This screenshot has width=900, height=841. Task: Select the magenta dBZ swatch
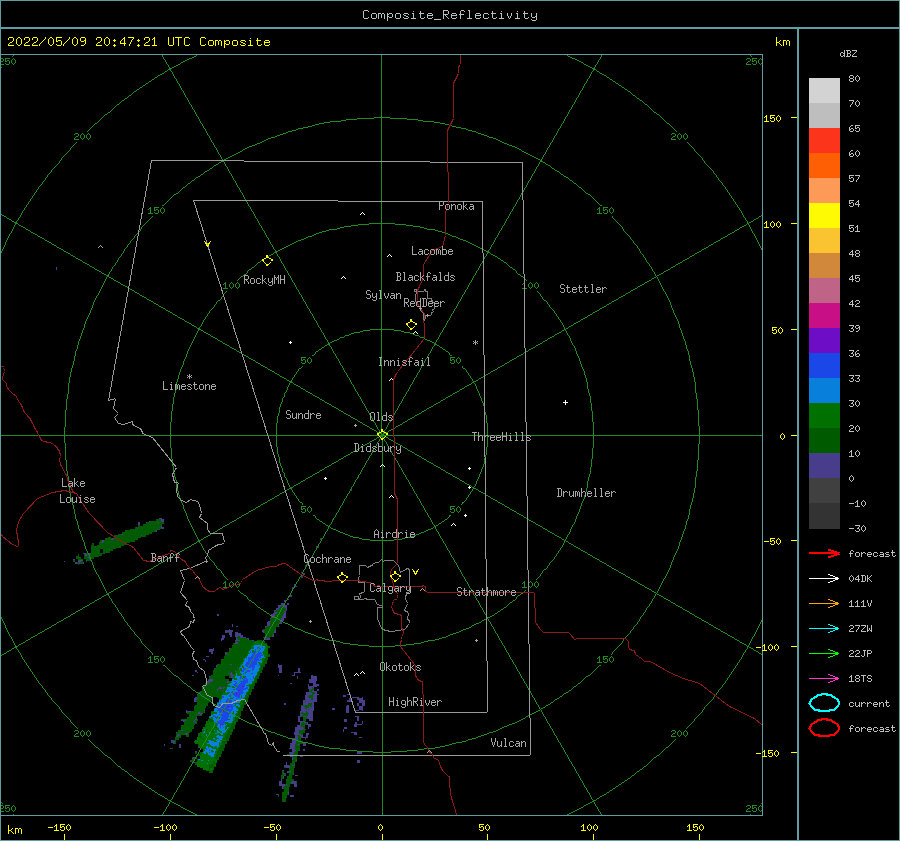click(x=824, y=315)
